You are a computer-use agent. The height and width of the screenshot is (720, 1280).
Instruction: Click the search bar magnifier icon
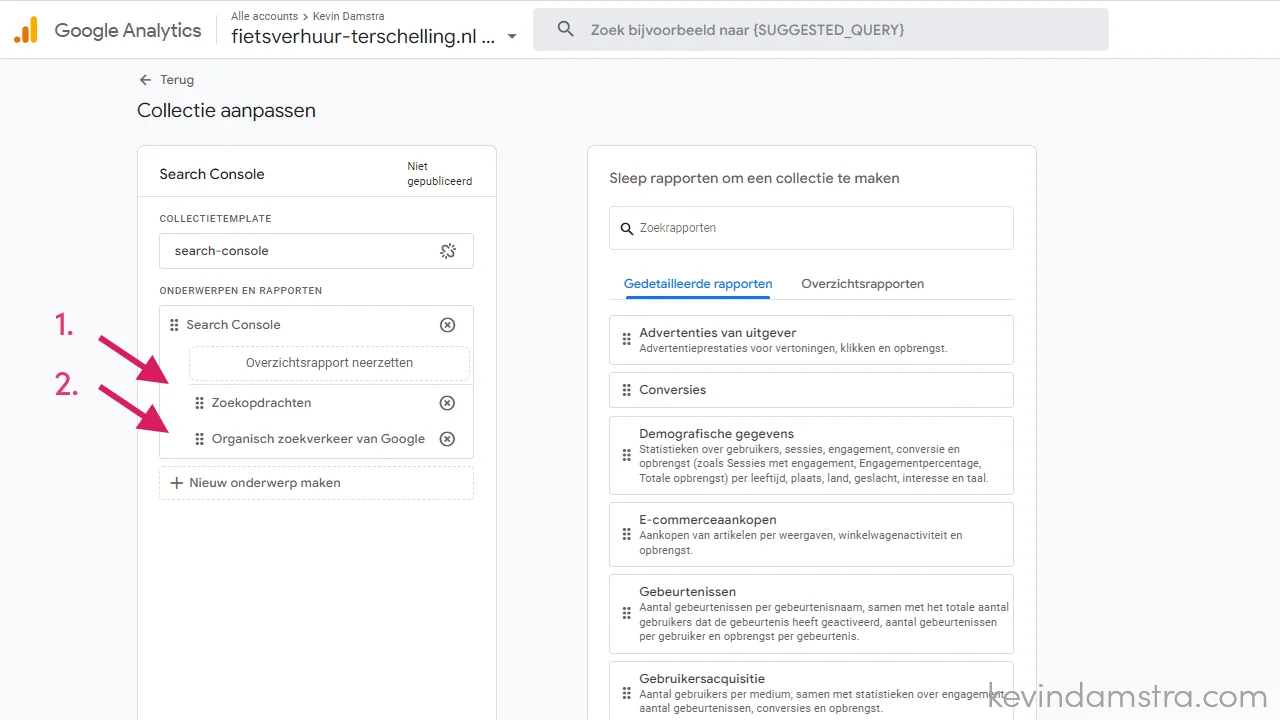[566, 30]
